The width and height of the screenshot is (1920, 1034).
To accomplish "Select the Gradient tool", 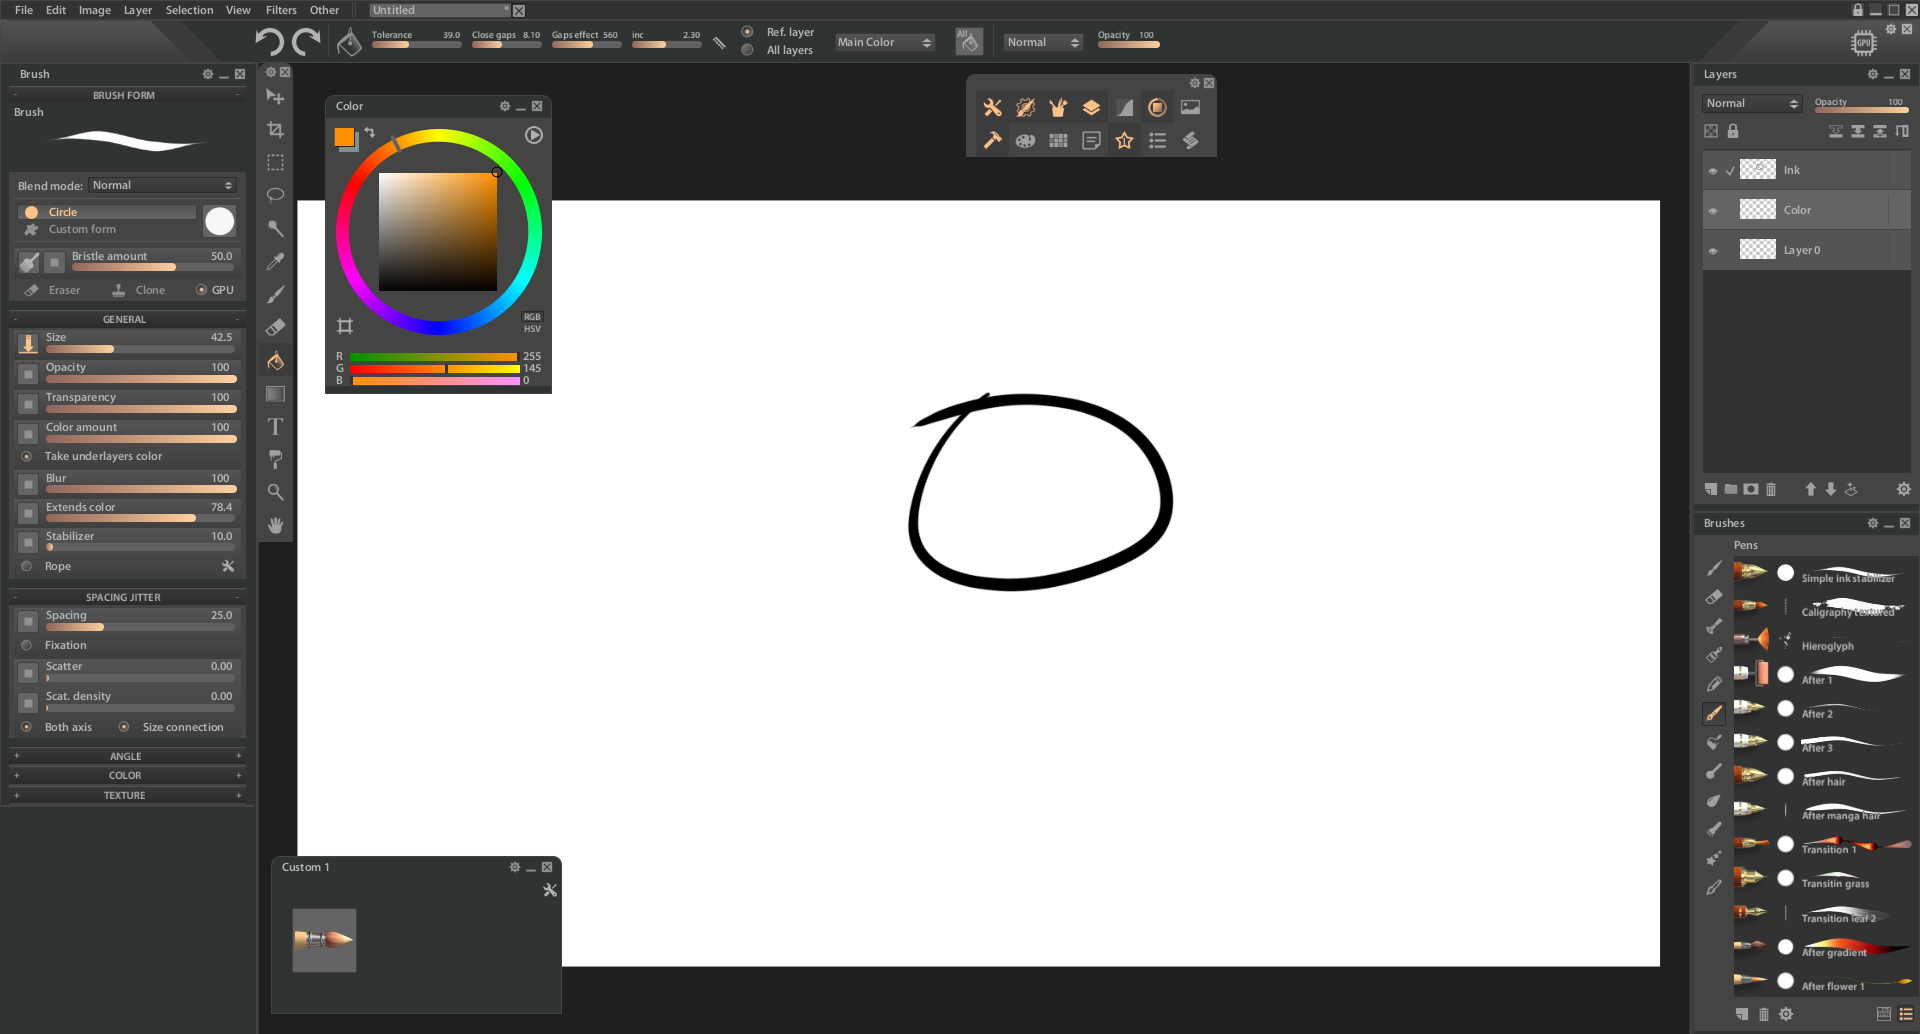I will pos(276,394).
